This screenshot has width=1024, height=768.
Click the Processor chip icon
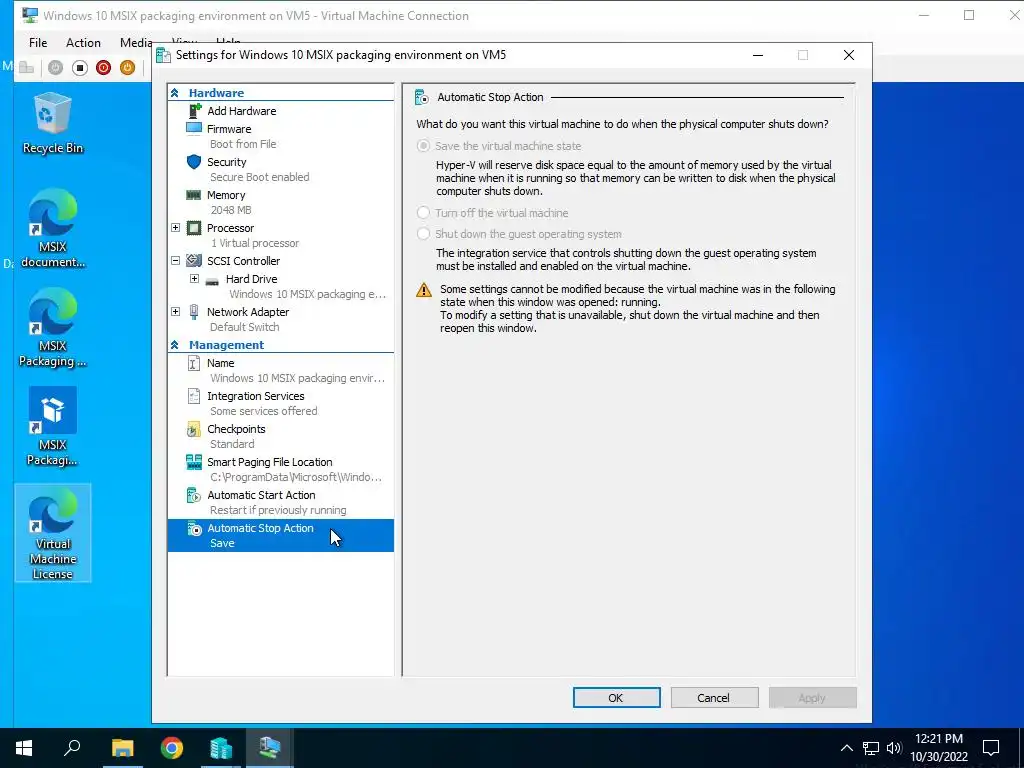coord(194,228)
